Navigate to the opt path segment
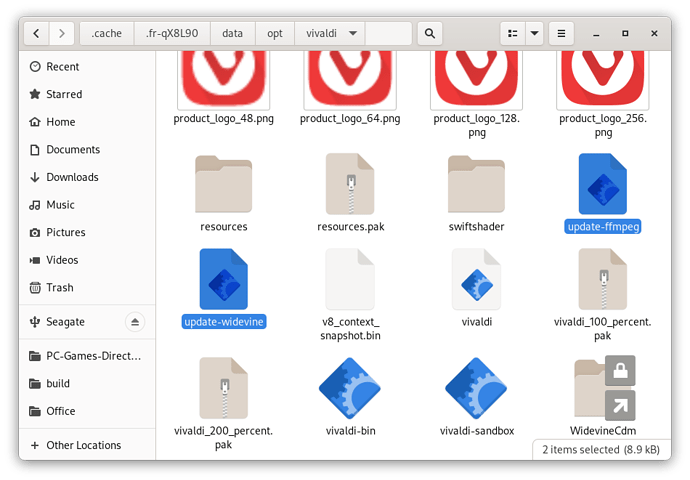This screenshot has width=690, height=480. [275, 33]
